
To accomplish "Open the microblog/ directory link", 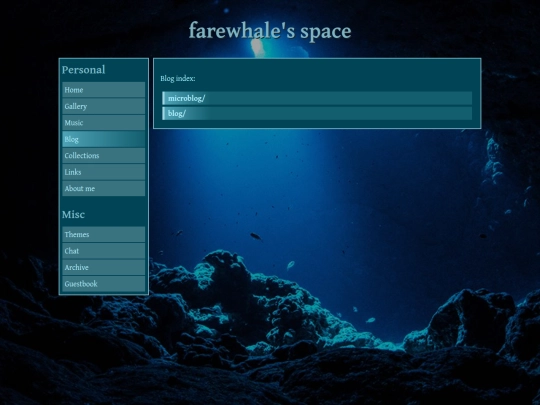I will [317, 98].
